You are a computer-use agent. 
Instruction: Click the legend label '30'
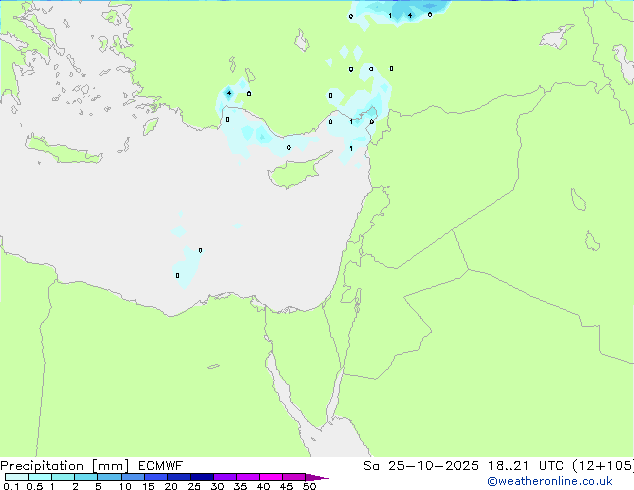pyautogui.click(x=217, y=486)
